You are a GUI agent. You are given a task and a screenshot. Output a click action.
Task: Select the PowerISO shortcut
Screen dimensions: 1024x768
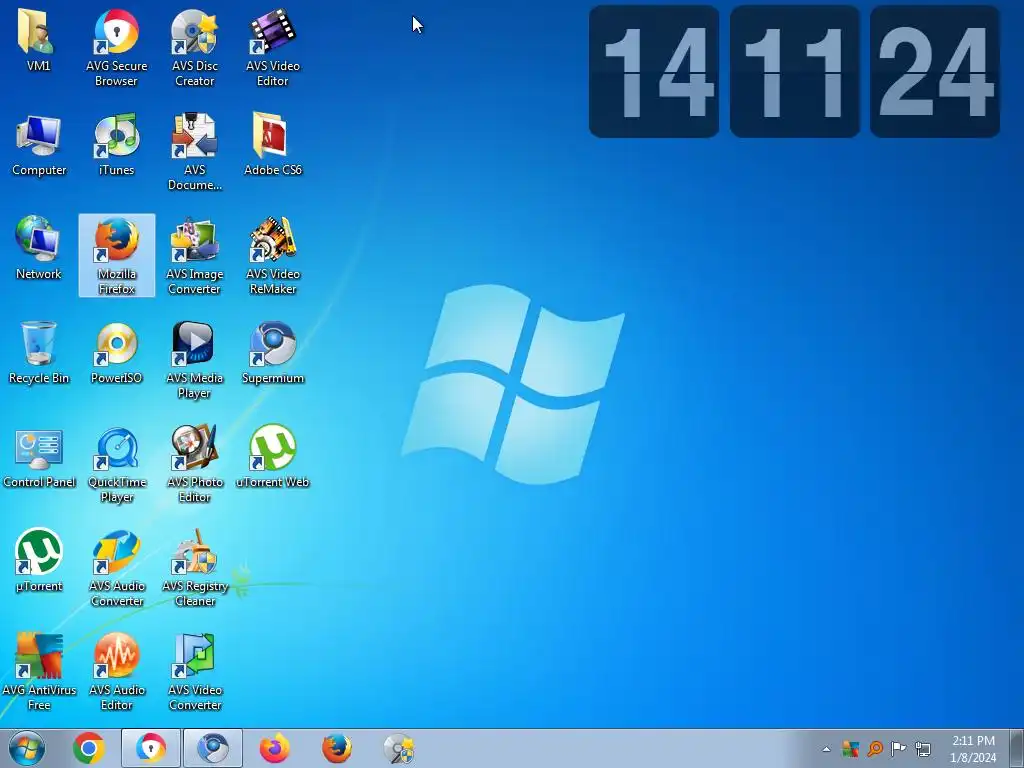pos(116,353)
